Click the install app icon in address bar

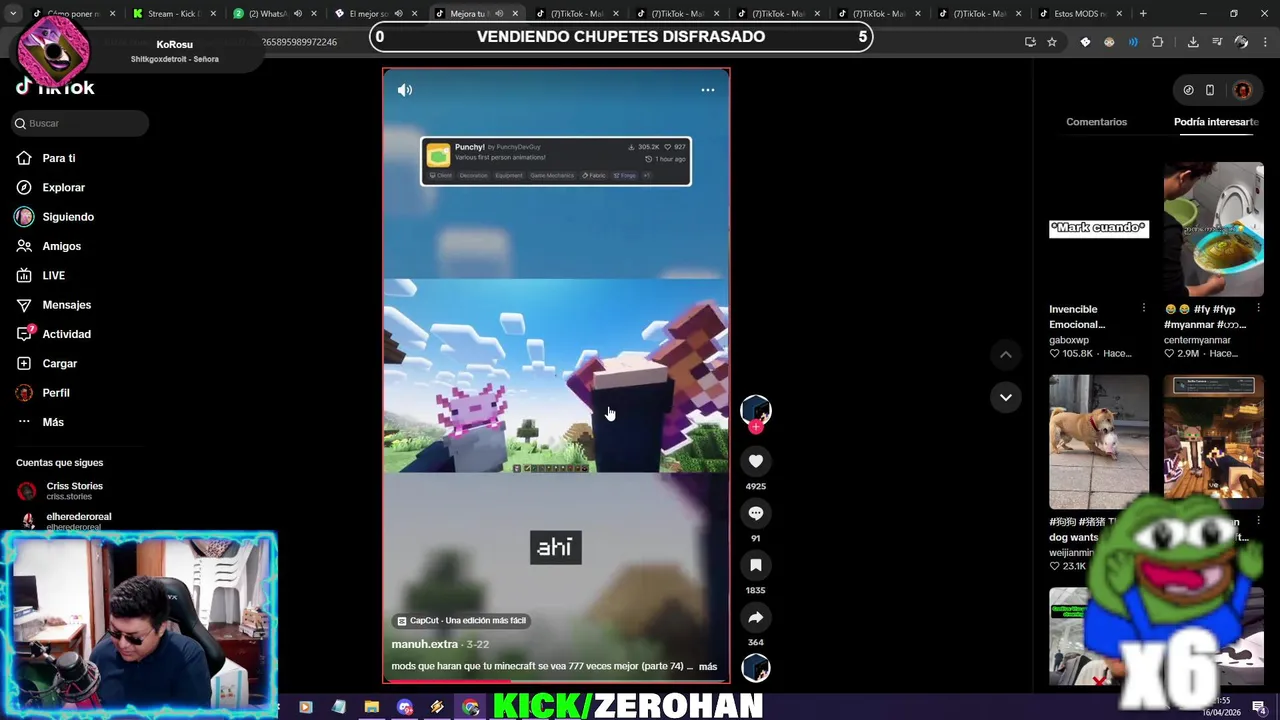1030,42
